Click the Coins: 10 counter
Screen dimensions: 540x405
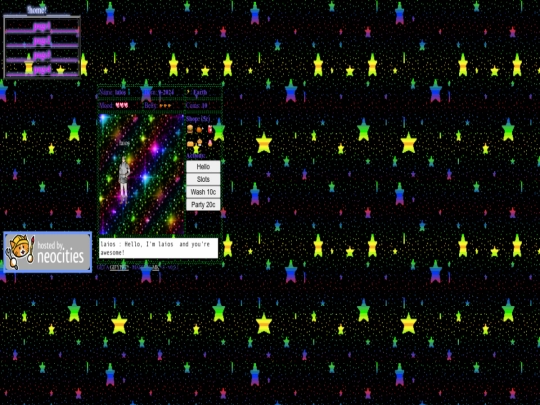(x=197, y=105)
